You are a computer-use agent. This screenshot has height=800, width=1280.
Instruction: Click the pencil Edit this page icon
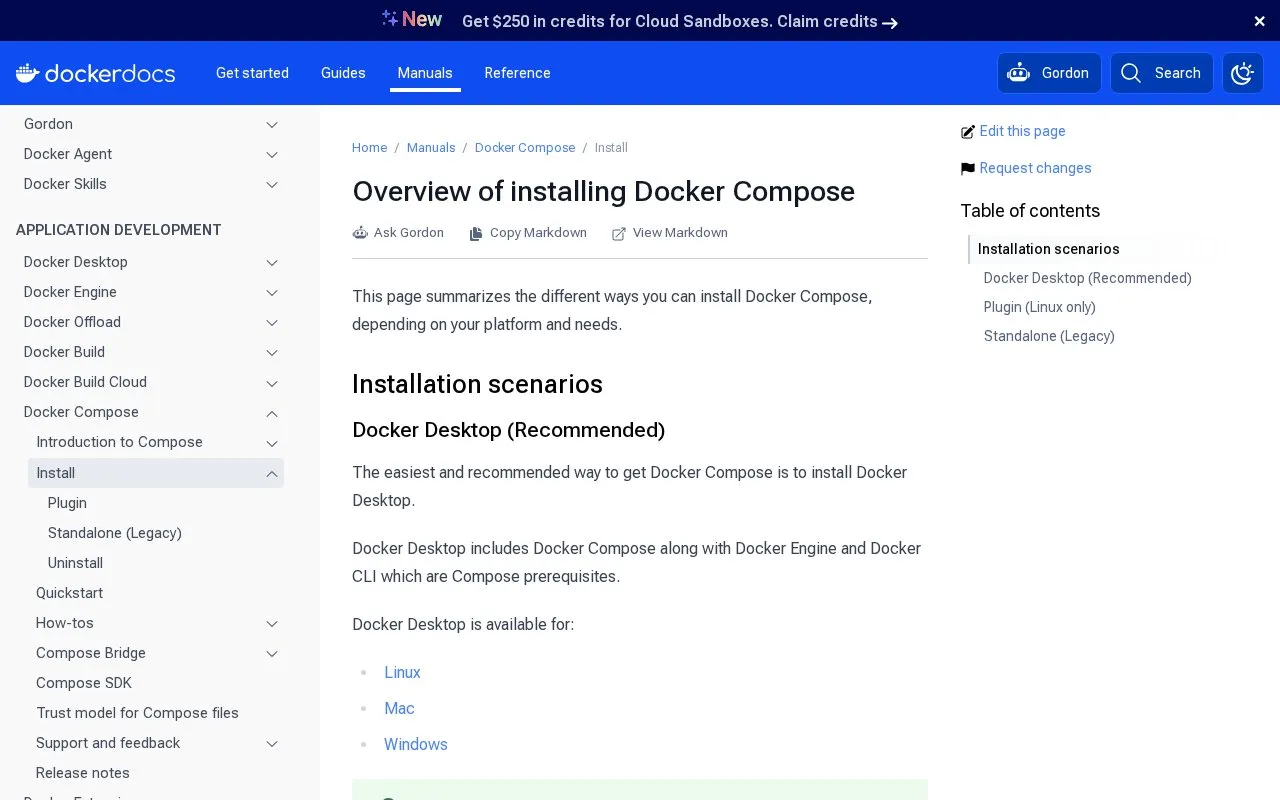(967, 132)
